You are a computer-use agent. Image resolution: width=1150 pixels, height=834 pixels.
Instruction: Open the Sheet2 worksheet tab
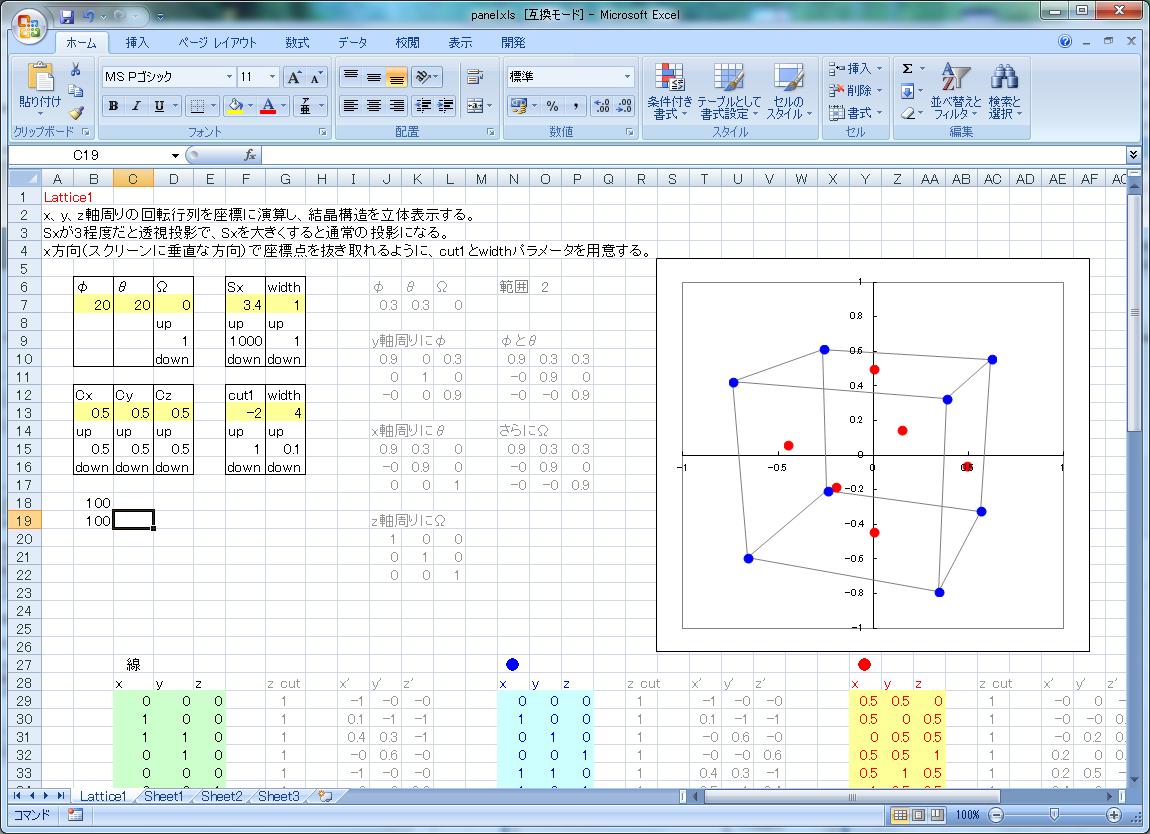click(x=221, y=796)
